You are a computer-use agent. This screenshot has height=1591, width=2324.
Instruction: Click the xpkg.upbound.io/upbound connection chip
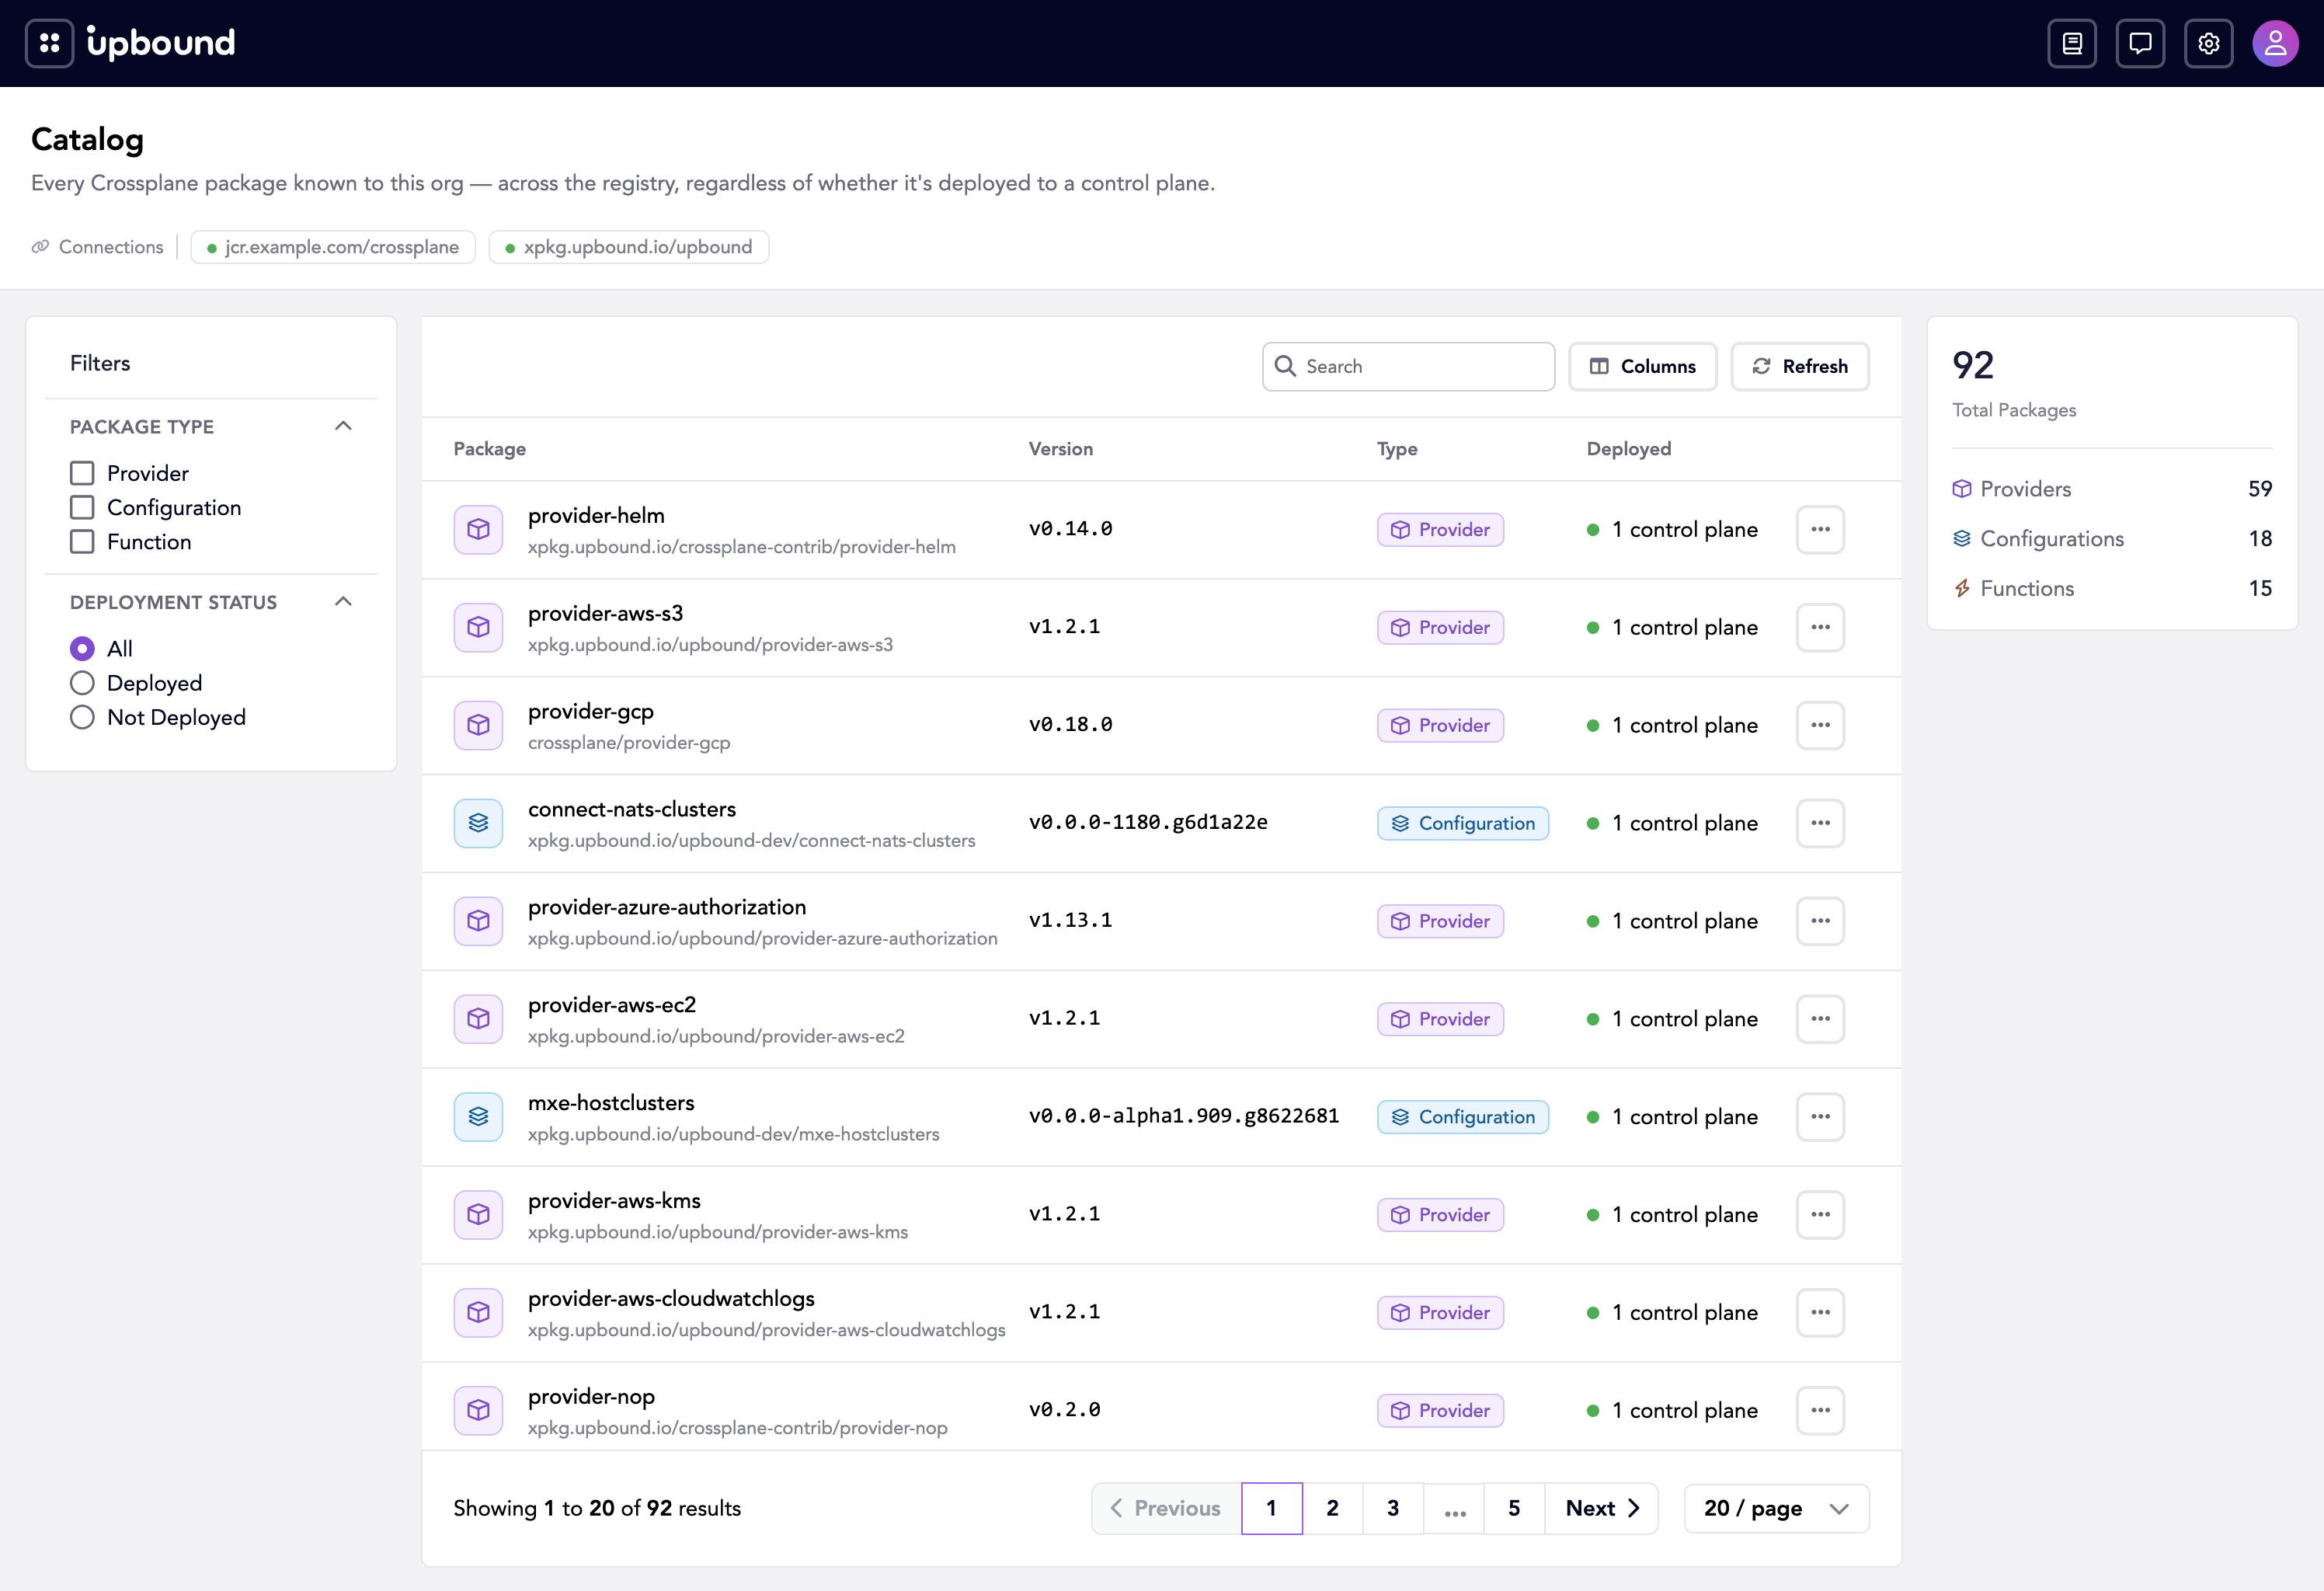pos(629,247)
